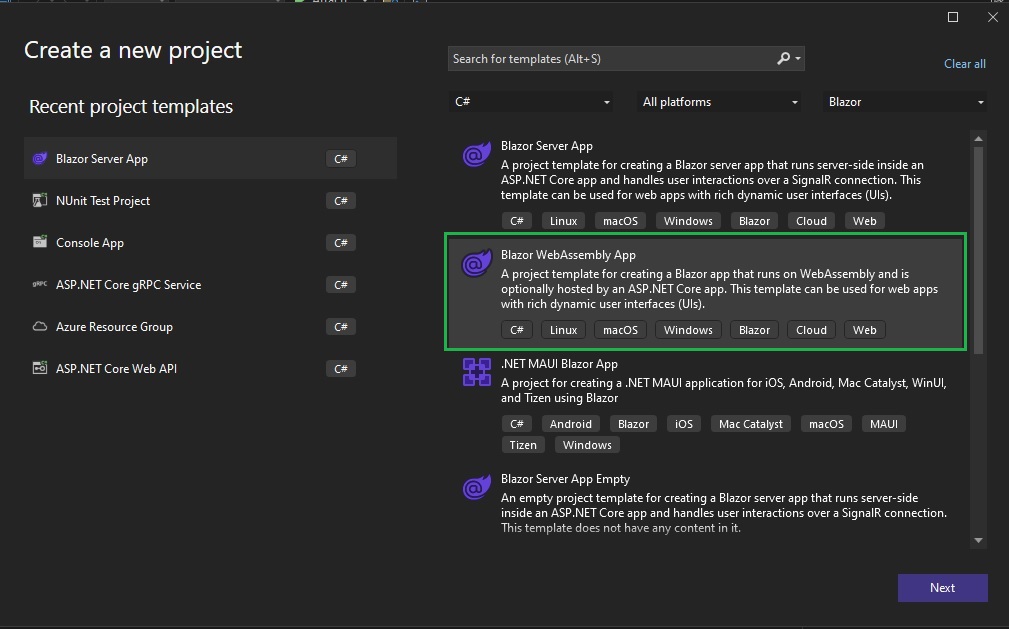The width and height of the screenshot is (1009, 629).
Task: Click the Cloud tag under Blazor WebAssembly App
Action: [811, 330]
